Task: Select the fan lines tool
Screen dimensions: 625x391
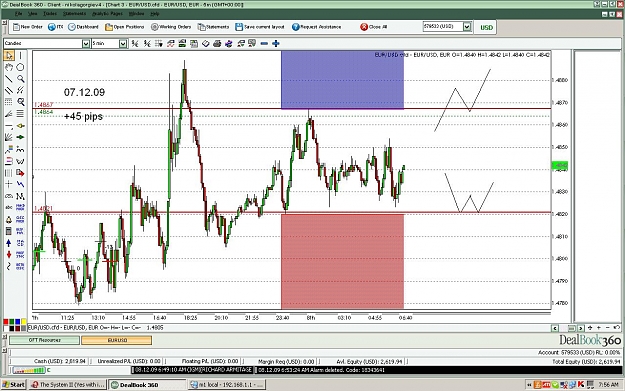Action: pyautogui.click(x=9, y=138)
